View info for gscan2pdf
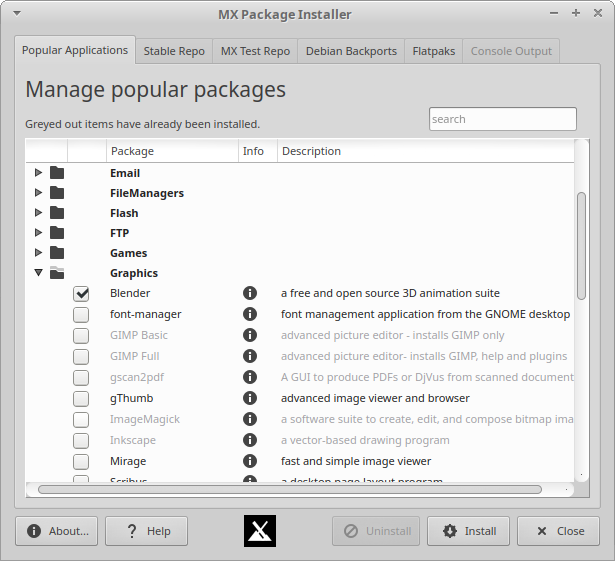The height and width of the screenshot is (561, 615). (250, 377)
